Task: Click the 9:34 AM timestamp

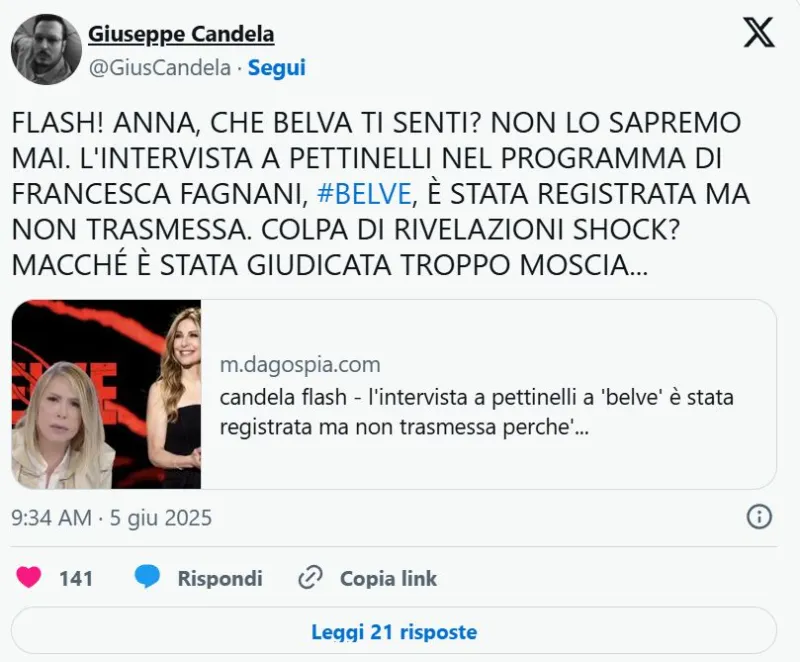Action: point(52,518)
